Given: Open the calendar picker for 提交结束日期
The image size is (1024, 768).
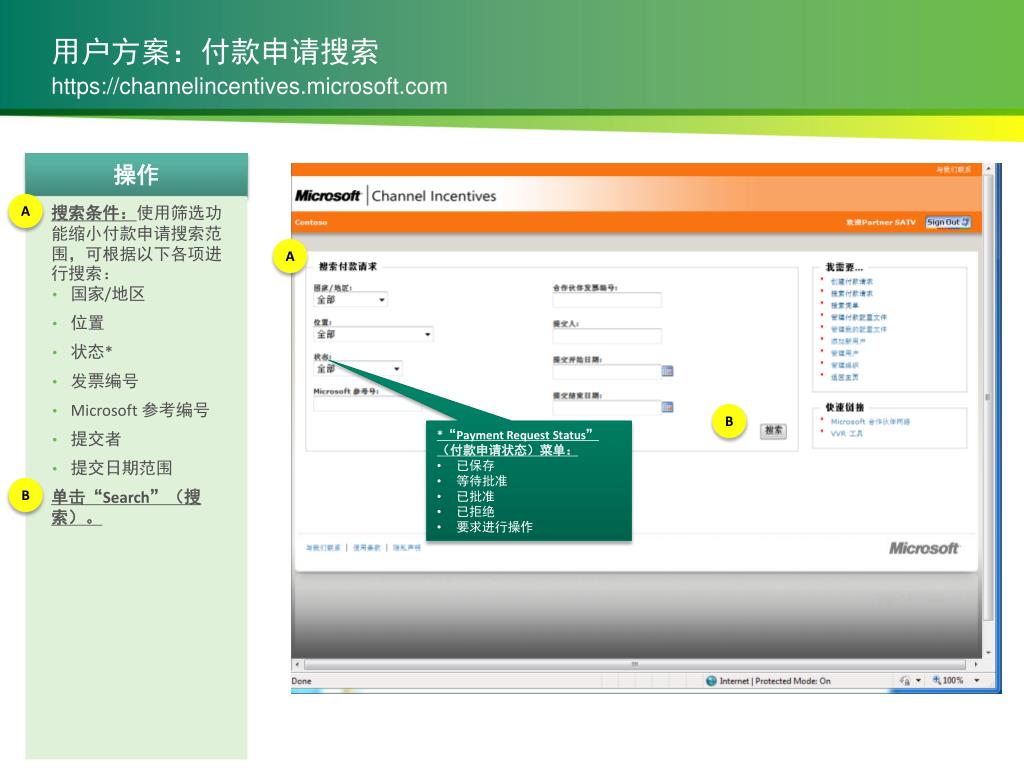Looking at the screenshot, I should (667, 407).
